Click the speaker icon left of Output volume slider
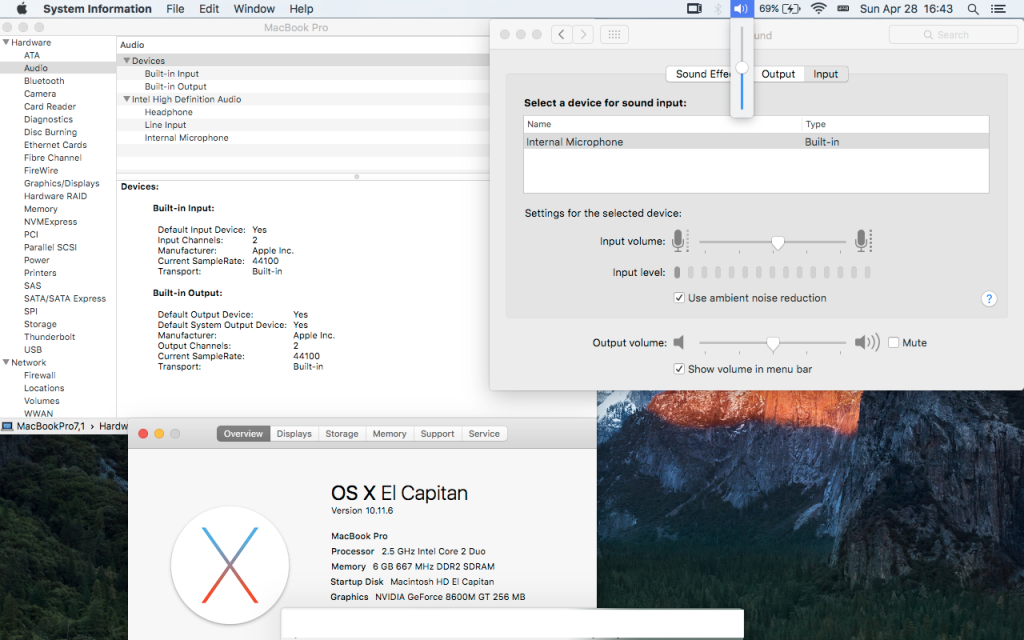1024x640 pixels. [680, 342]
